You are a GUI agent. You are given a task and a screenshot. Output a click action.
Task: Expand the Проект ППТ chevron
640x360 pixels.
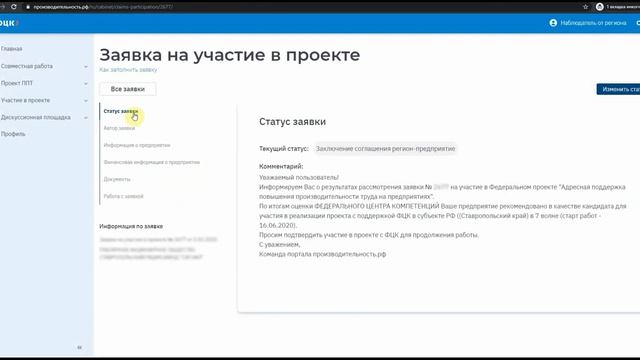tap(86, 84)
